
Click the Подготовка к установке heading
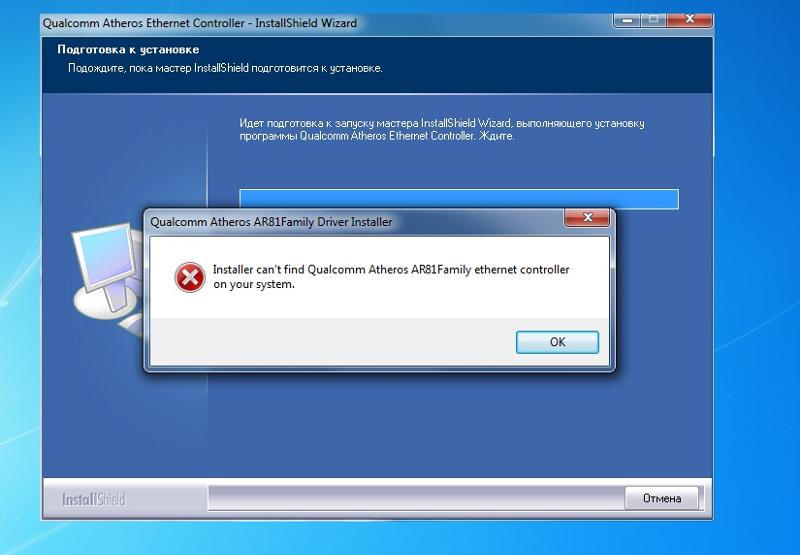point(128,49)
